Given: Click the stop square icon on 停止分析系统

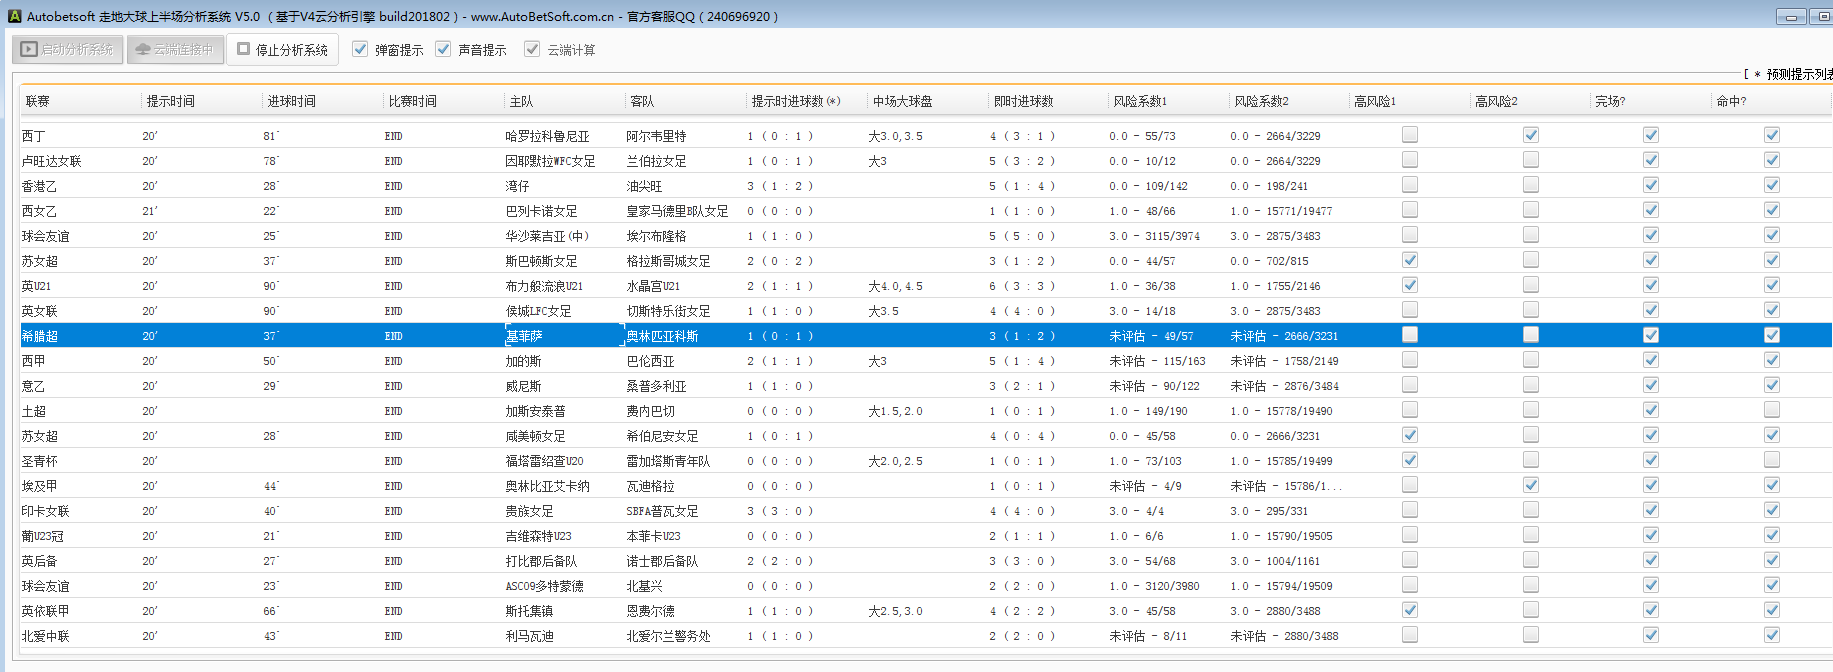Looking at the screenshot, I should (243, 49).
